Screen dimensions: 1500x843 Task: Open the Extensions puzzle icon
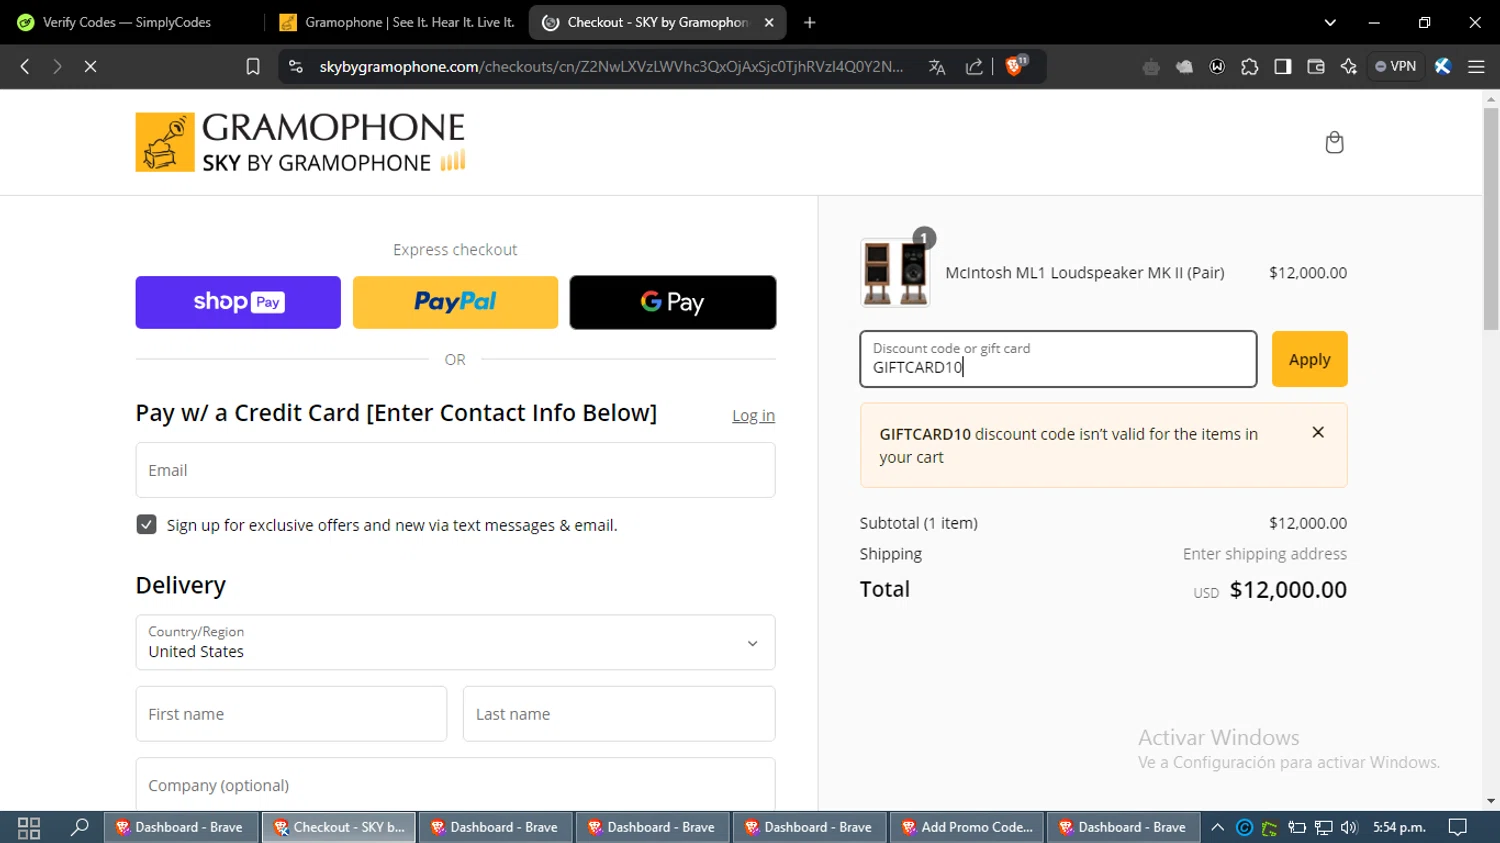(x=1250, y=67)
